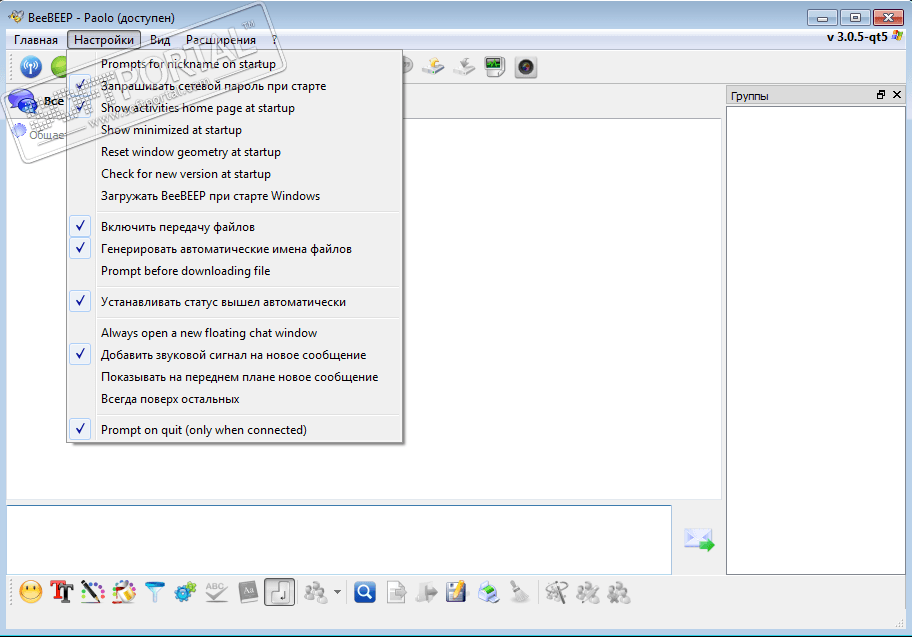Click the remove group cross icon
This screenshot has height=637, width=912.
(618, 592)
